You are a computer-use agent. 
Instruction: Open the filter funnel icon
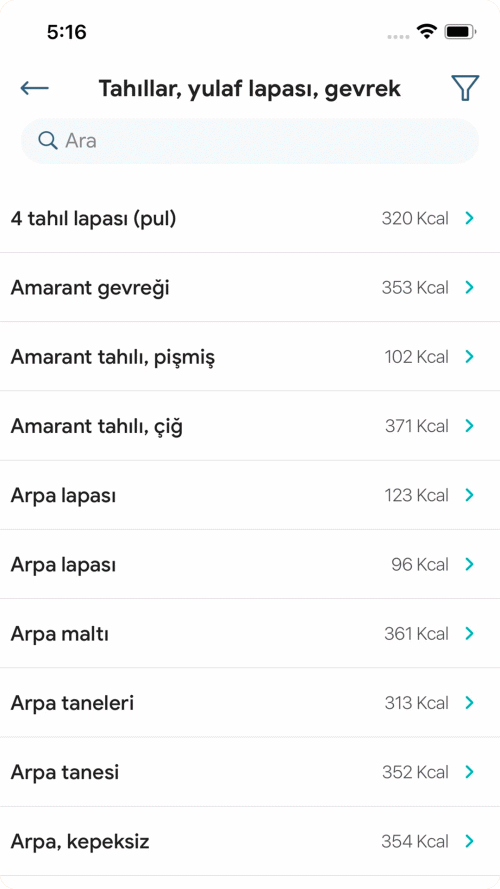(x=465, y=88)
